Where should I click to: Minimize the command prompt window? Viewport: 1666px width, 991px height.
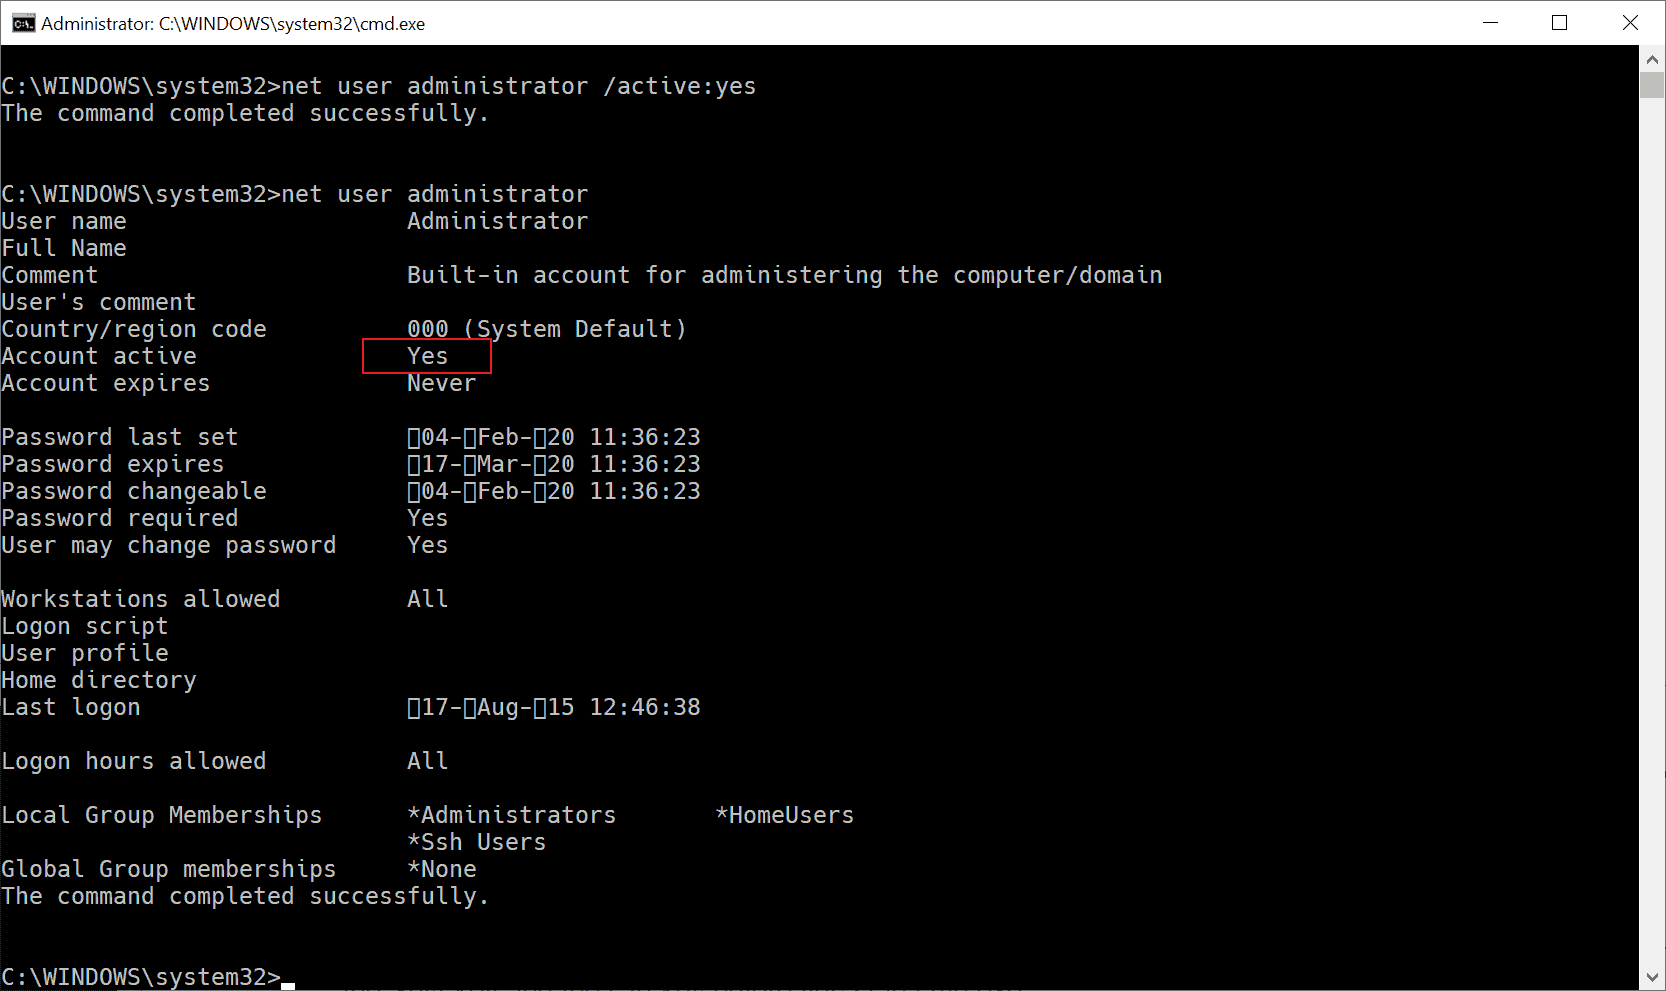1490,22
